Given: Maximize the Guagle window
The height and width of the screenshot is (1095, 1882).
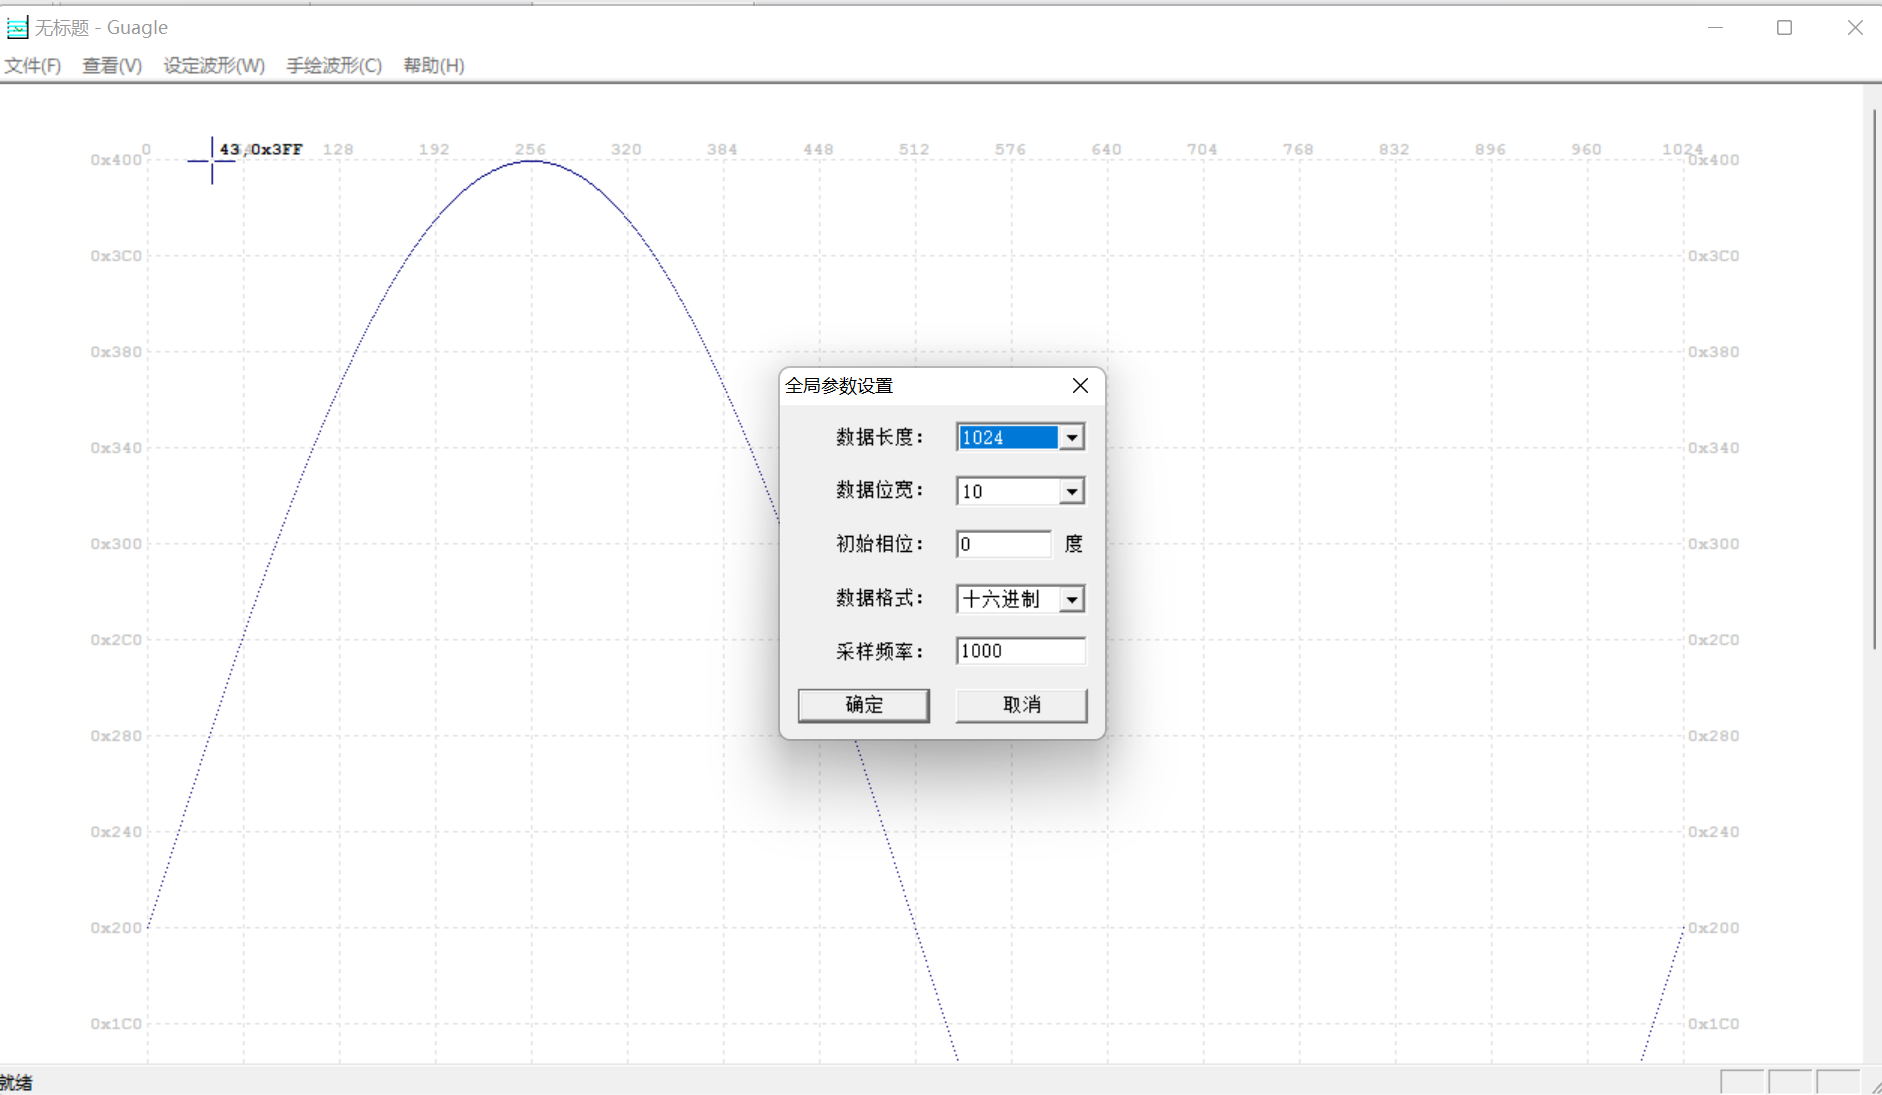Looking at the screenshot, I should [x=1784, y=27].
